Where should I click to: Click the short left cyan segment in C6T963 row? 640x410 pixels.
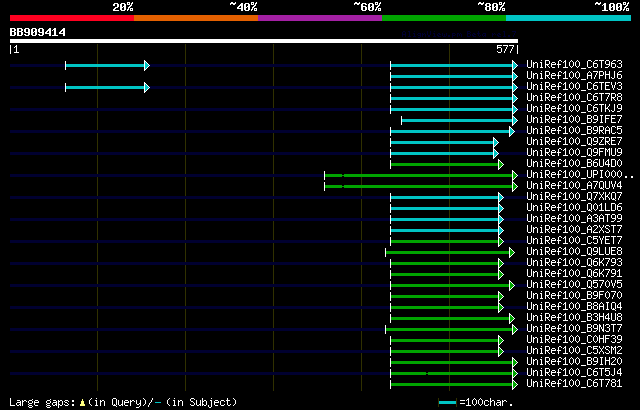tap(107, 65)
